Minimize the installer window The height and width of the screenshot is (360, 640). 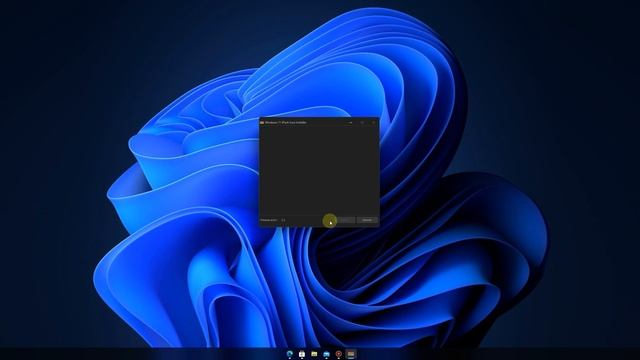click(x=351, y=122)
